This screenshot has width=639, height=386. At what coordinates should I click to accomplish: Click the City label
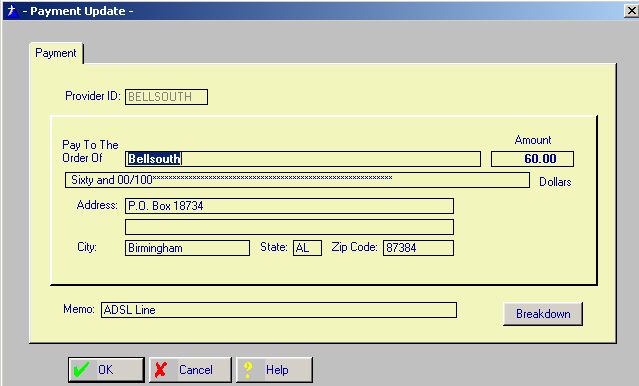87,247
